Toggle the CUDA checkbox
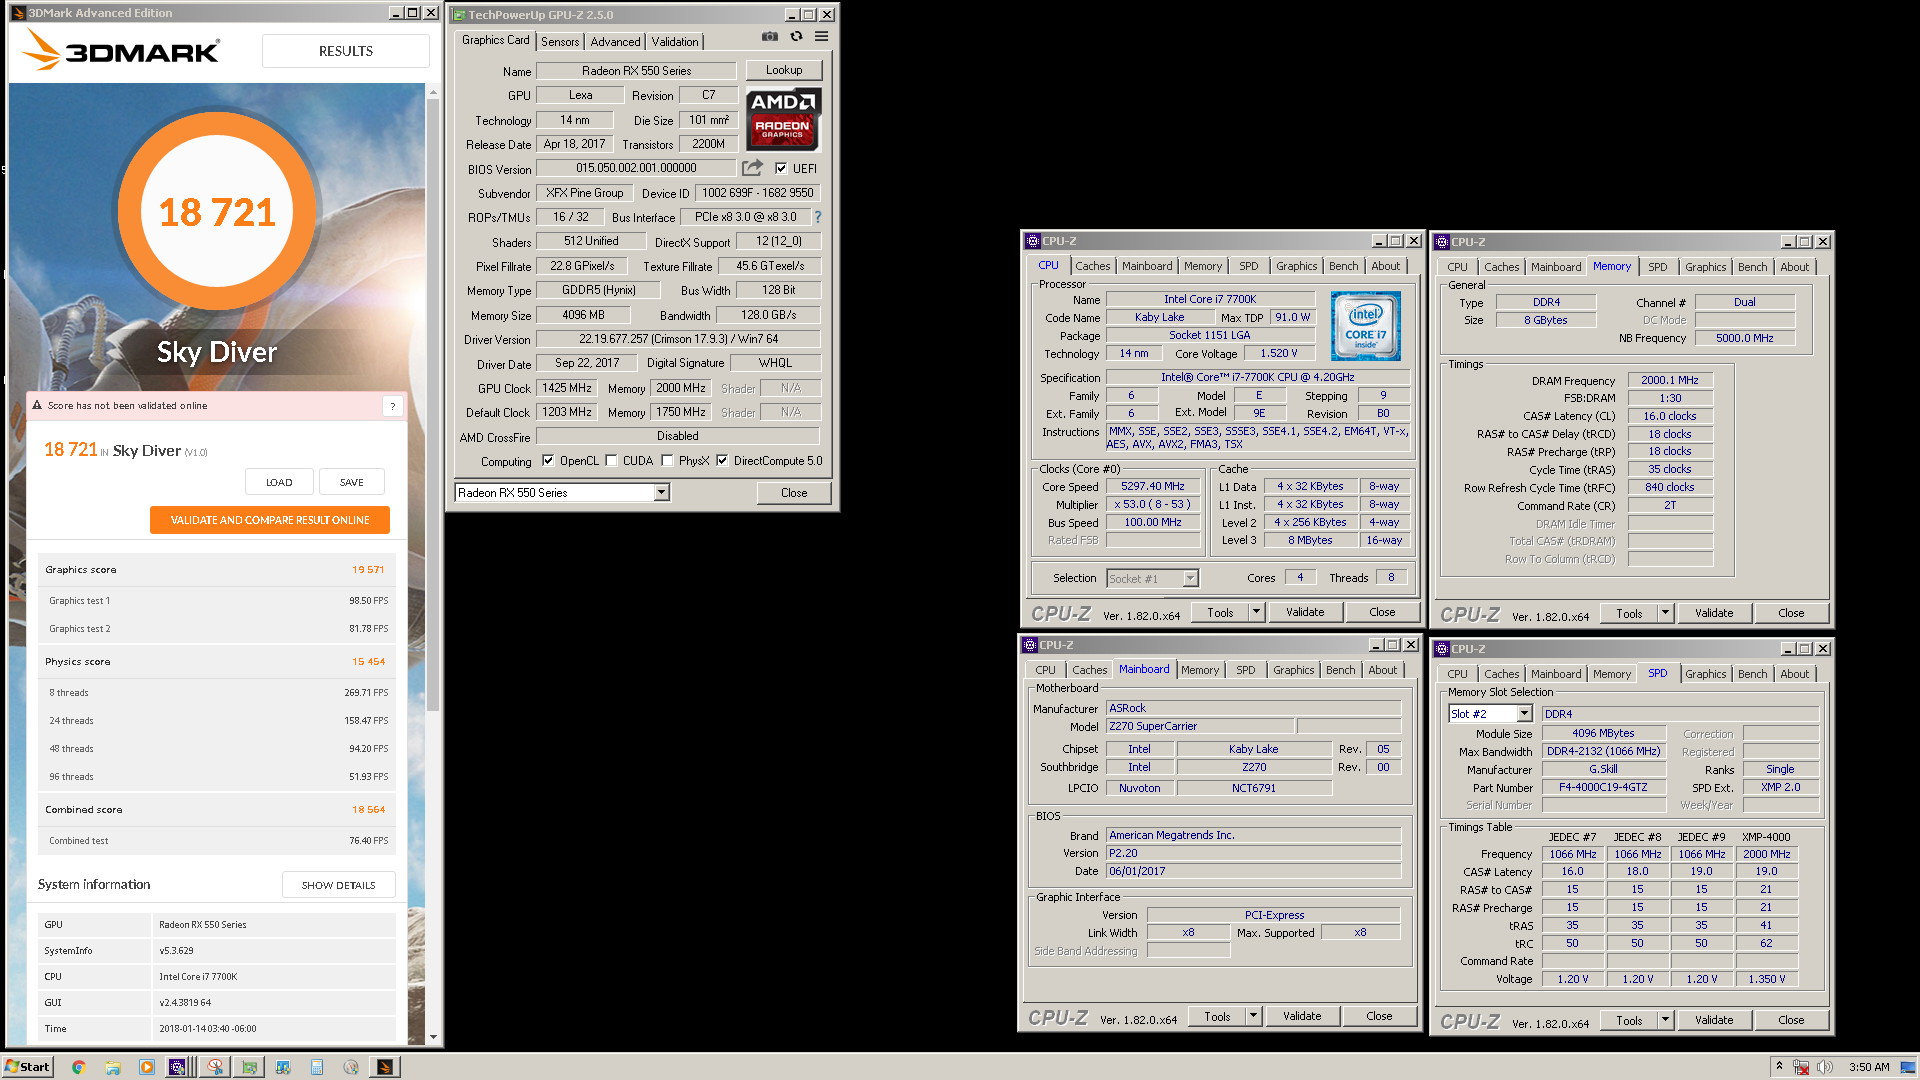This screenshot has width=1920, height=1080. pyautogui.click(x=611, y=461)
